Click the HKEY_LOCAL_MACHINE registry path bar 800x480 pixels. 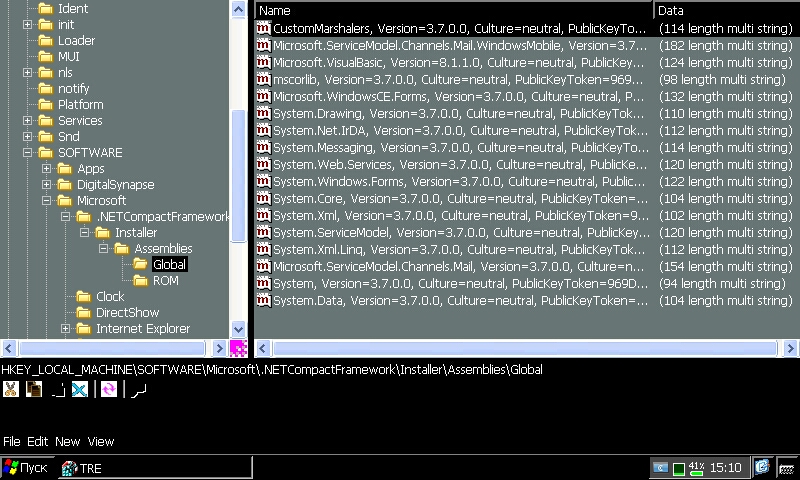272,369
